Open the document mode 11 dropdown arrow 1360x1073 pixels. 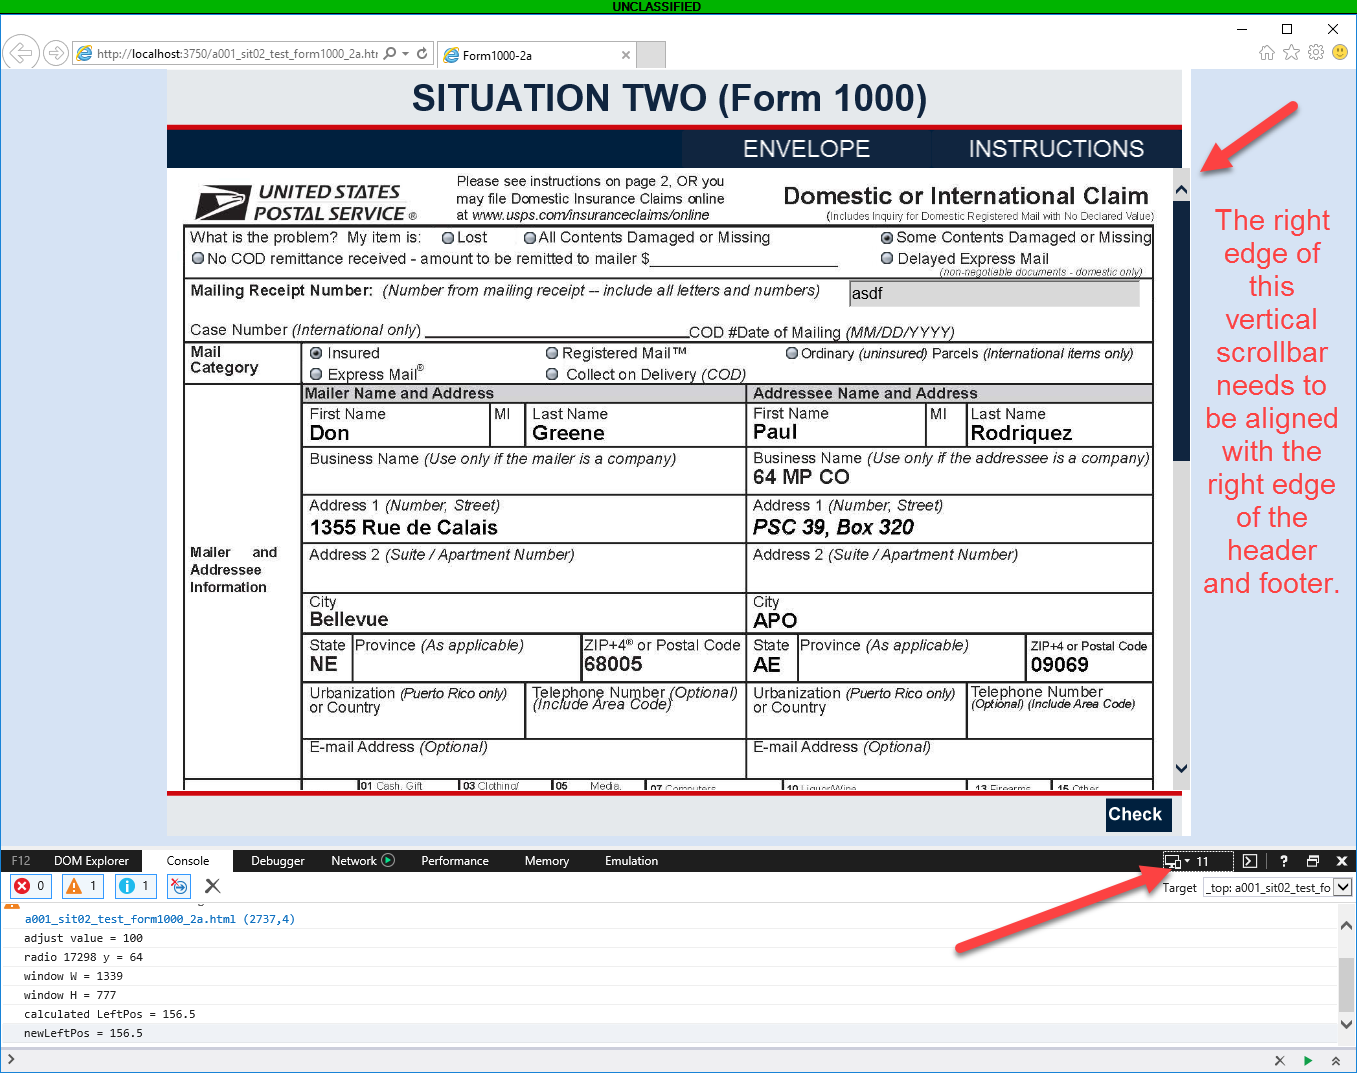pos(1187,862)
